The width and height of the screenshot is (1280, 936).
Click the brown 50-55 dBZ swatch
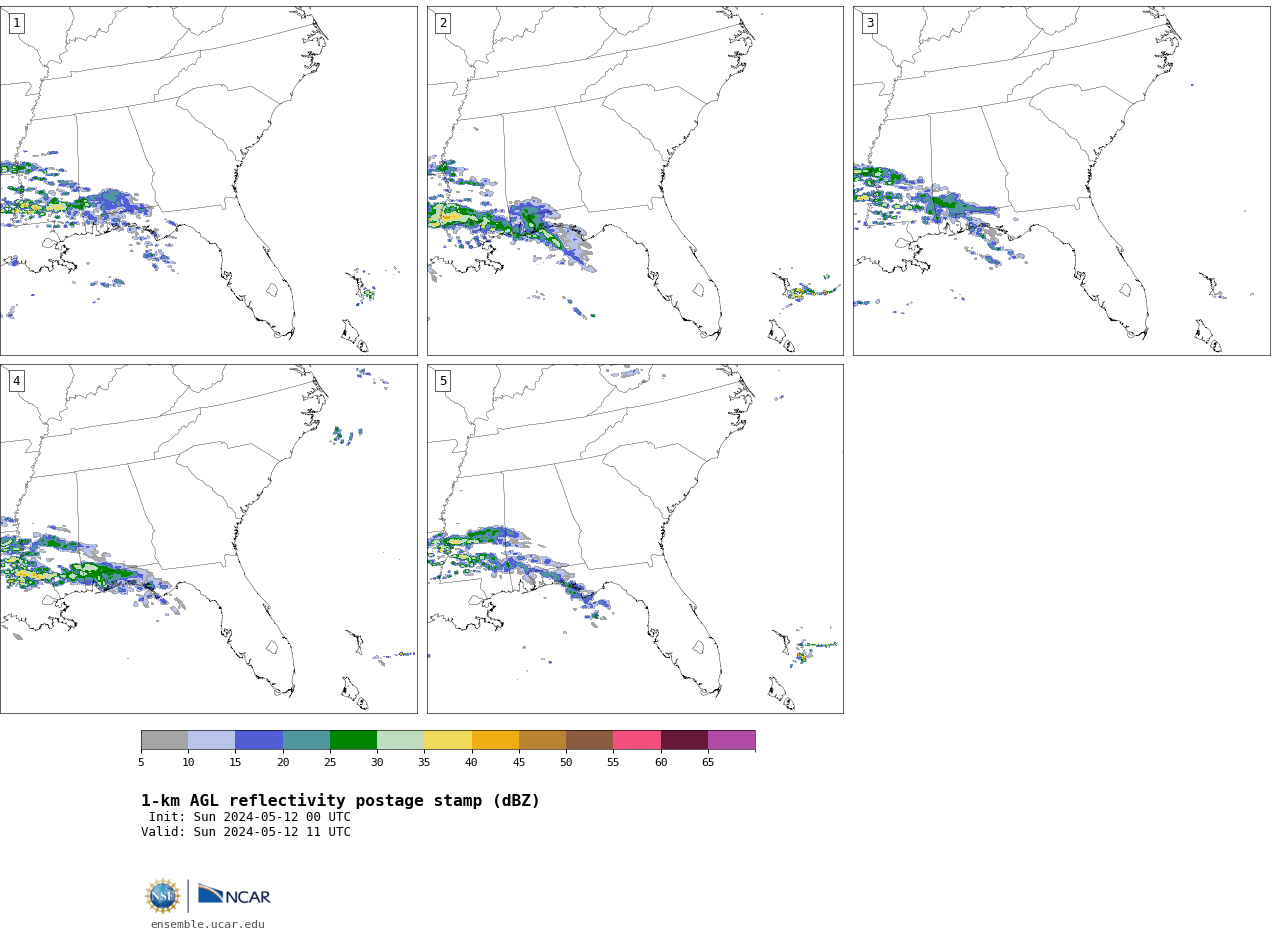coord(590,740)
